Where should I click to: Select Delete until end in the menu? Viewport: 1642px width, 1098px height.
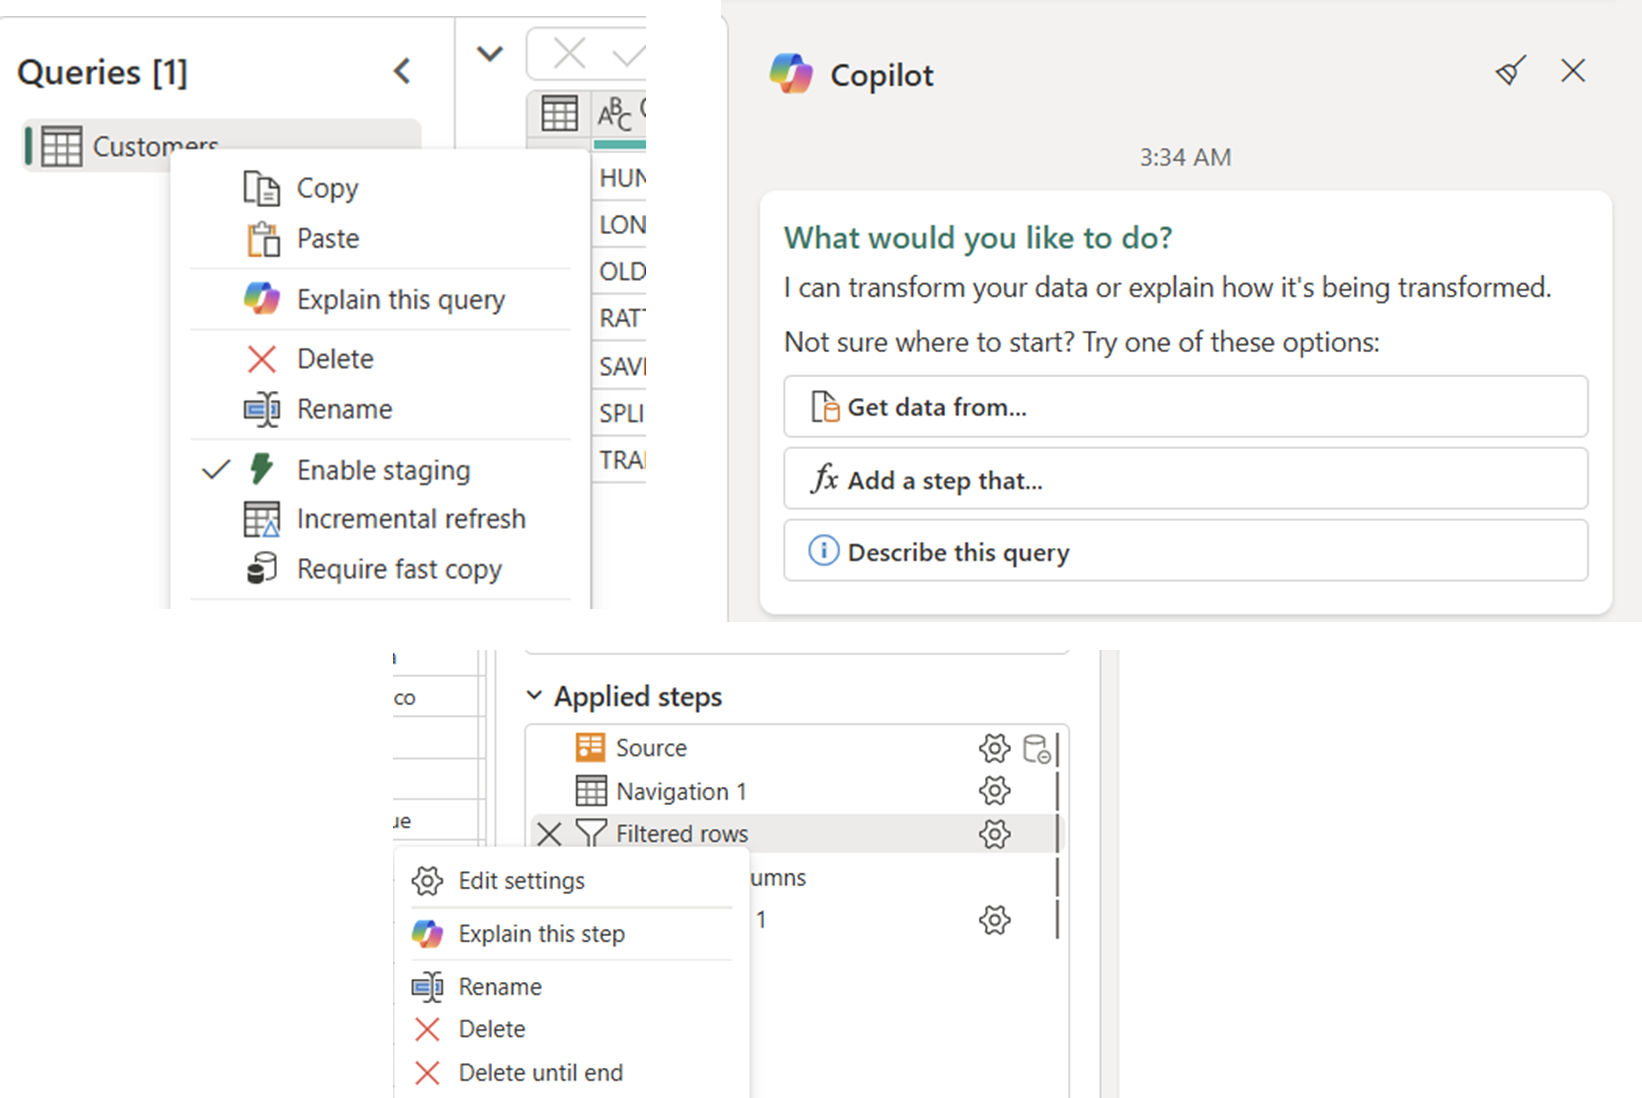(540, 1071)
